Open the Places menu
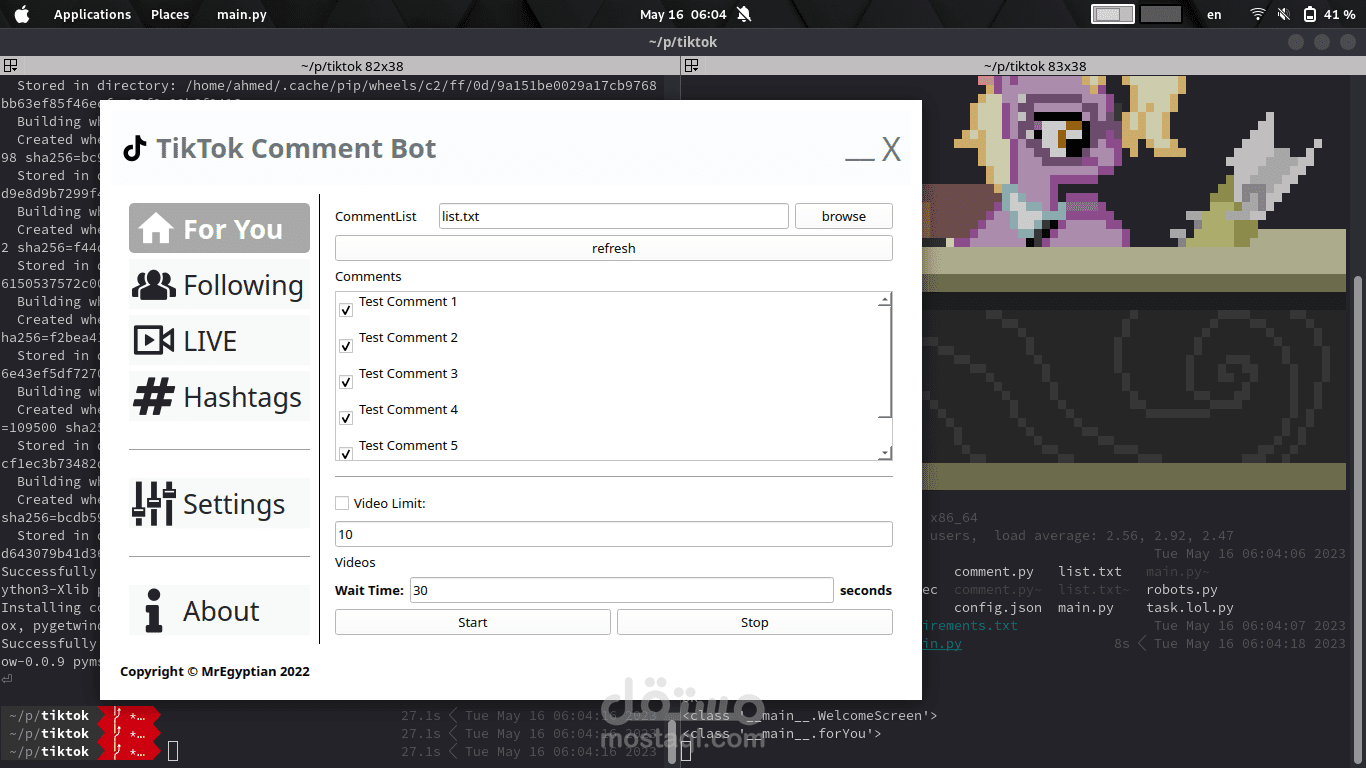The height and width of the screenshot is (768, 1366). click(170, 14)
